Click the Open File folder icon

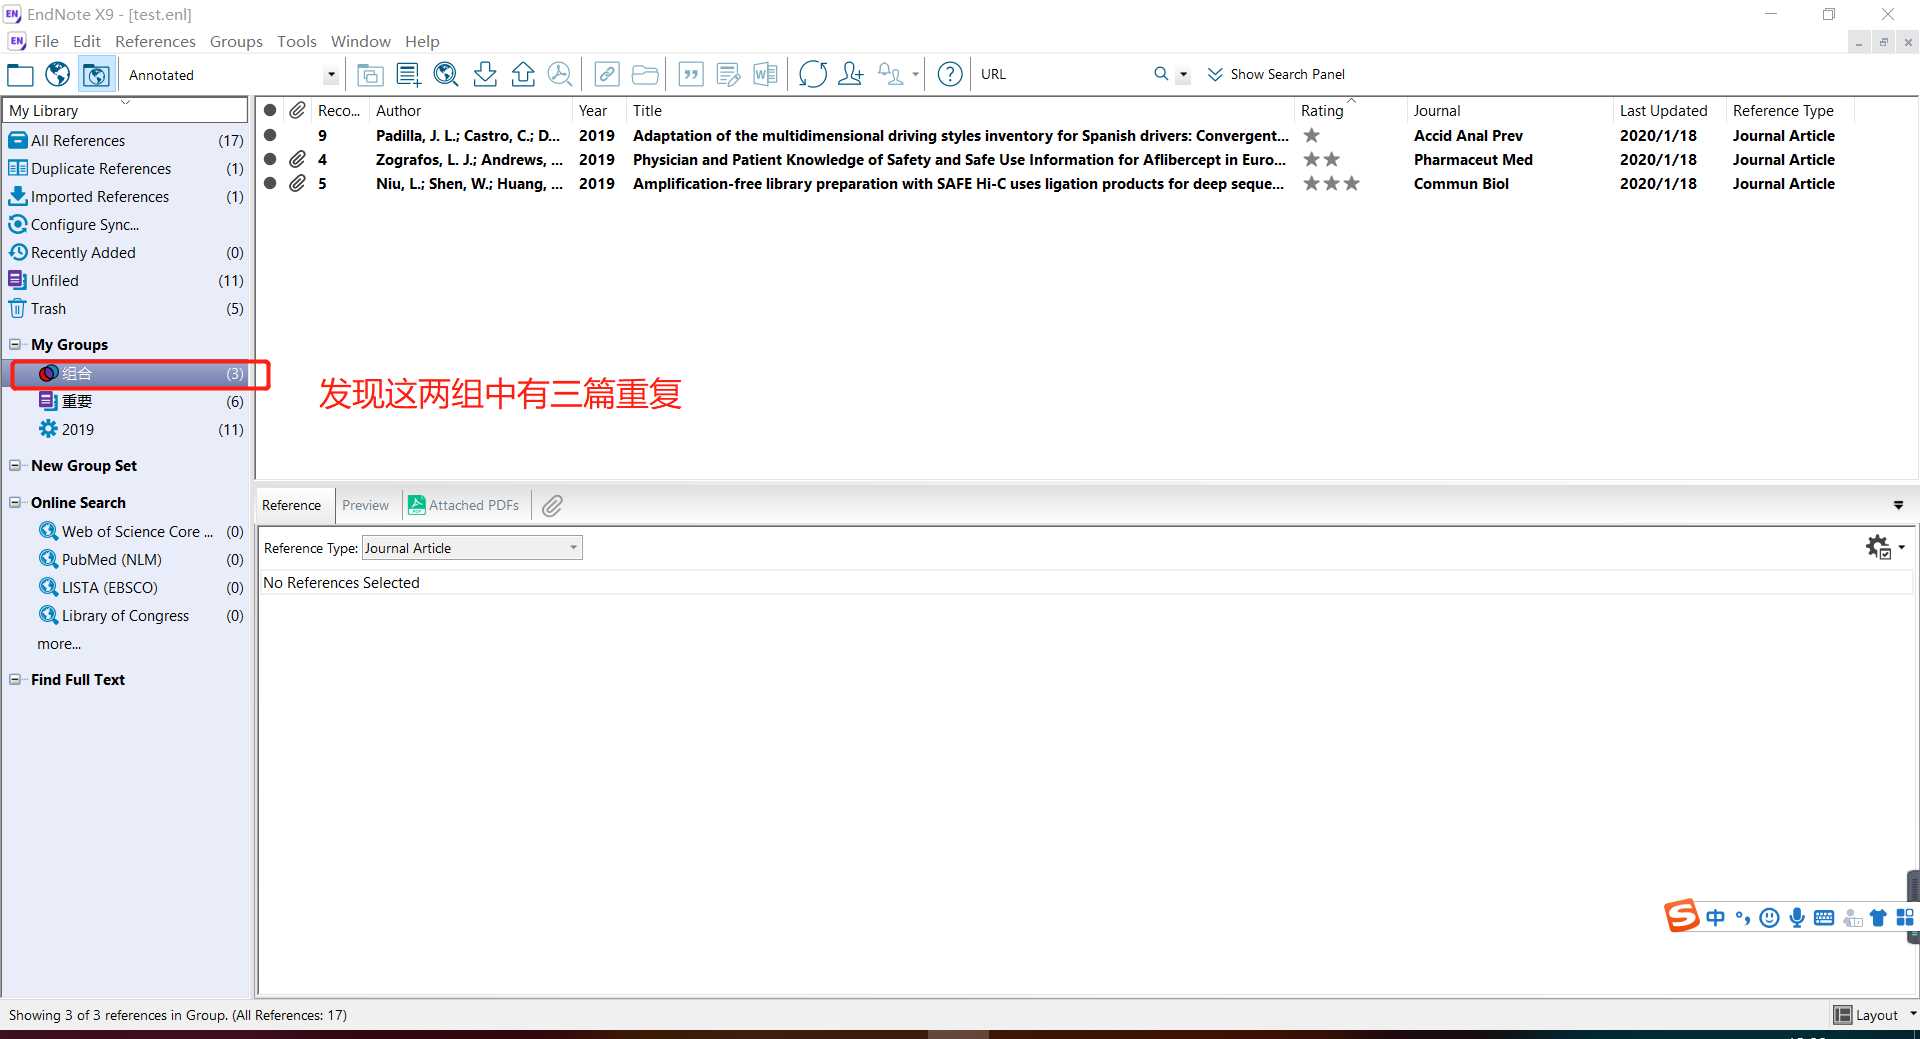tap(645, 75)
